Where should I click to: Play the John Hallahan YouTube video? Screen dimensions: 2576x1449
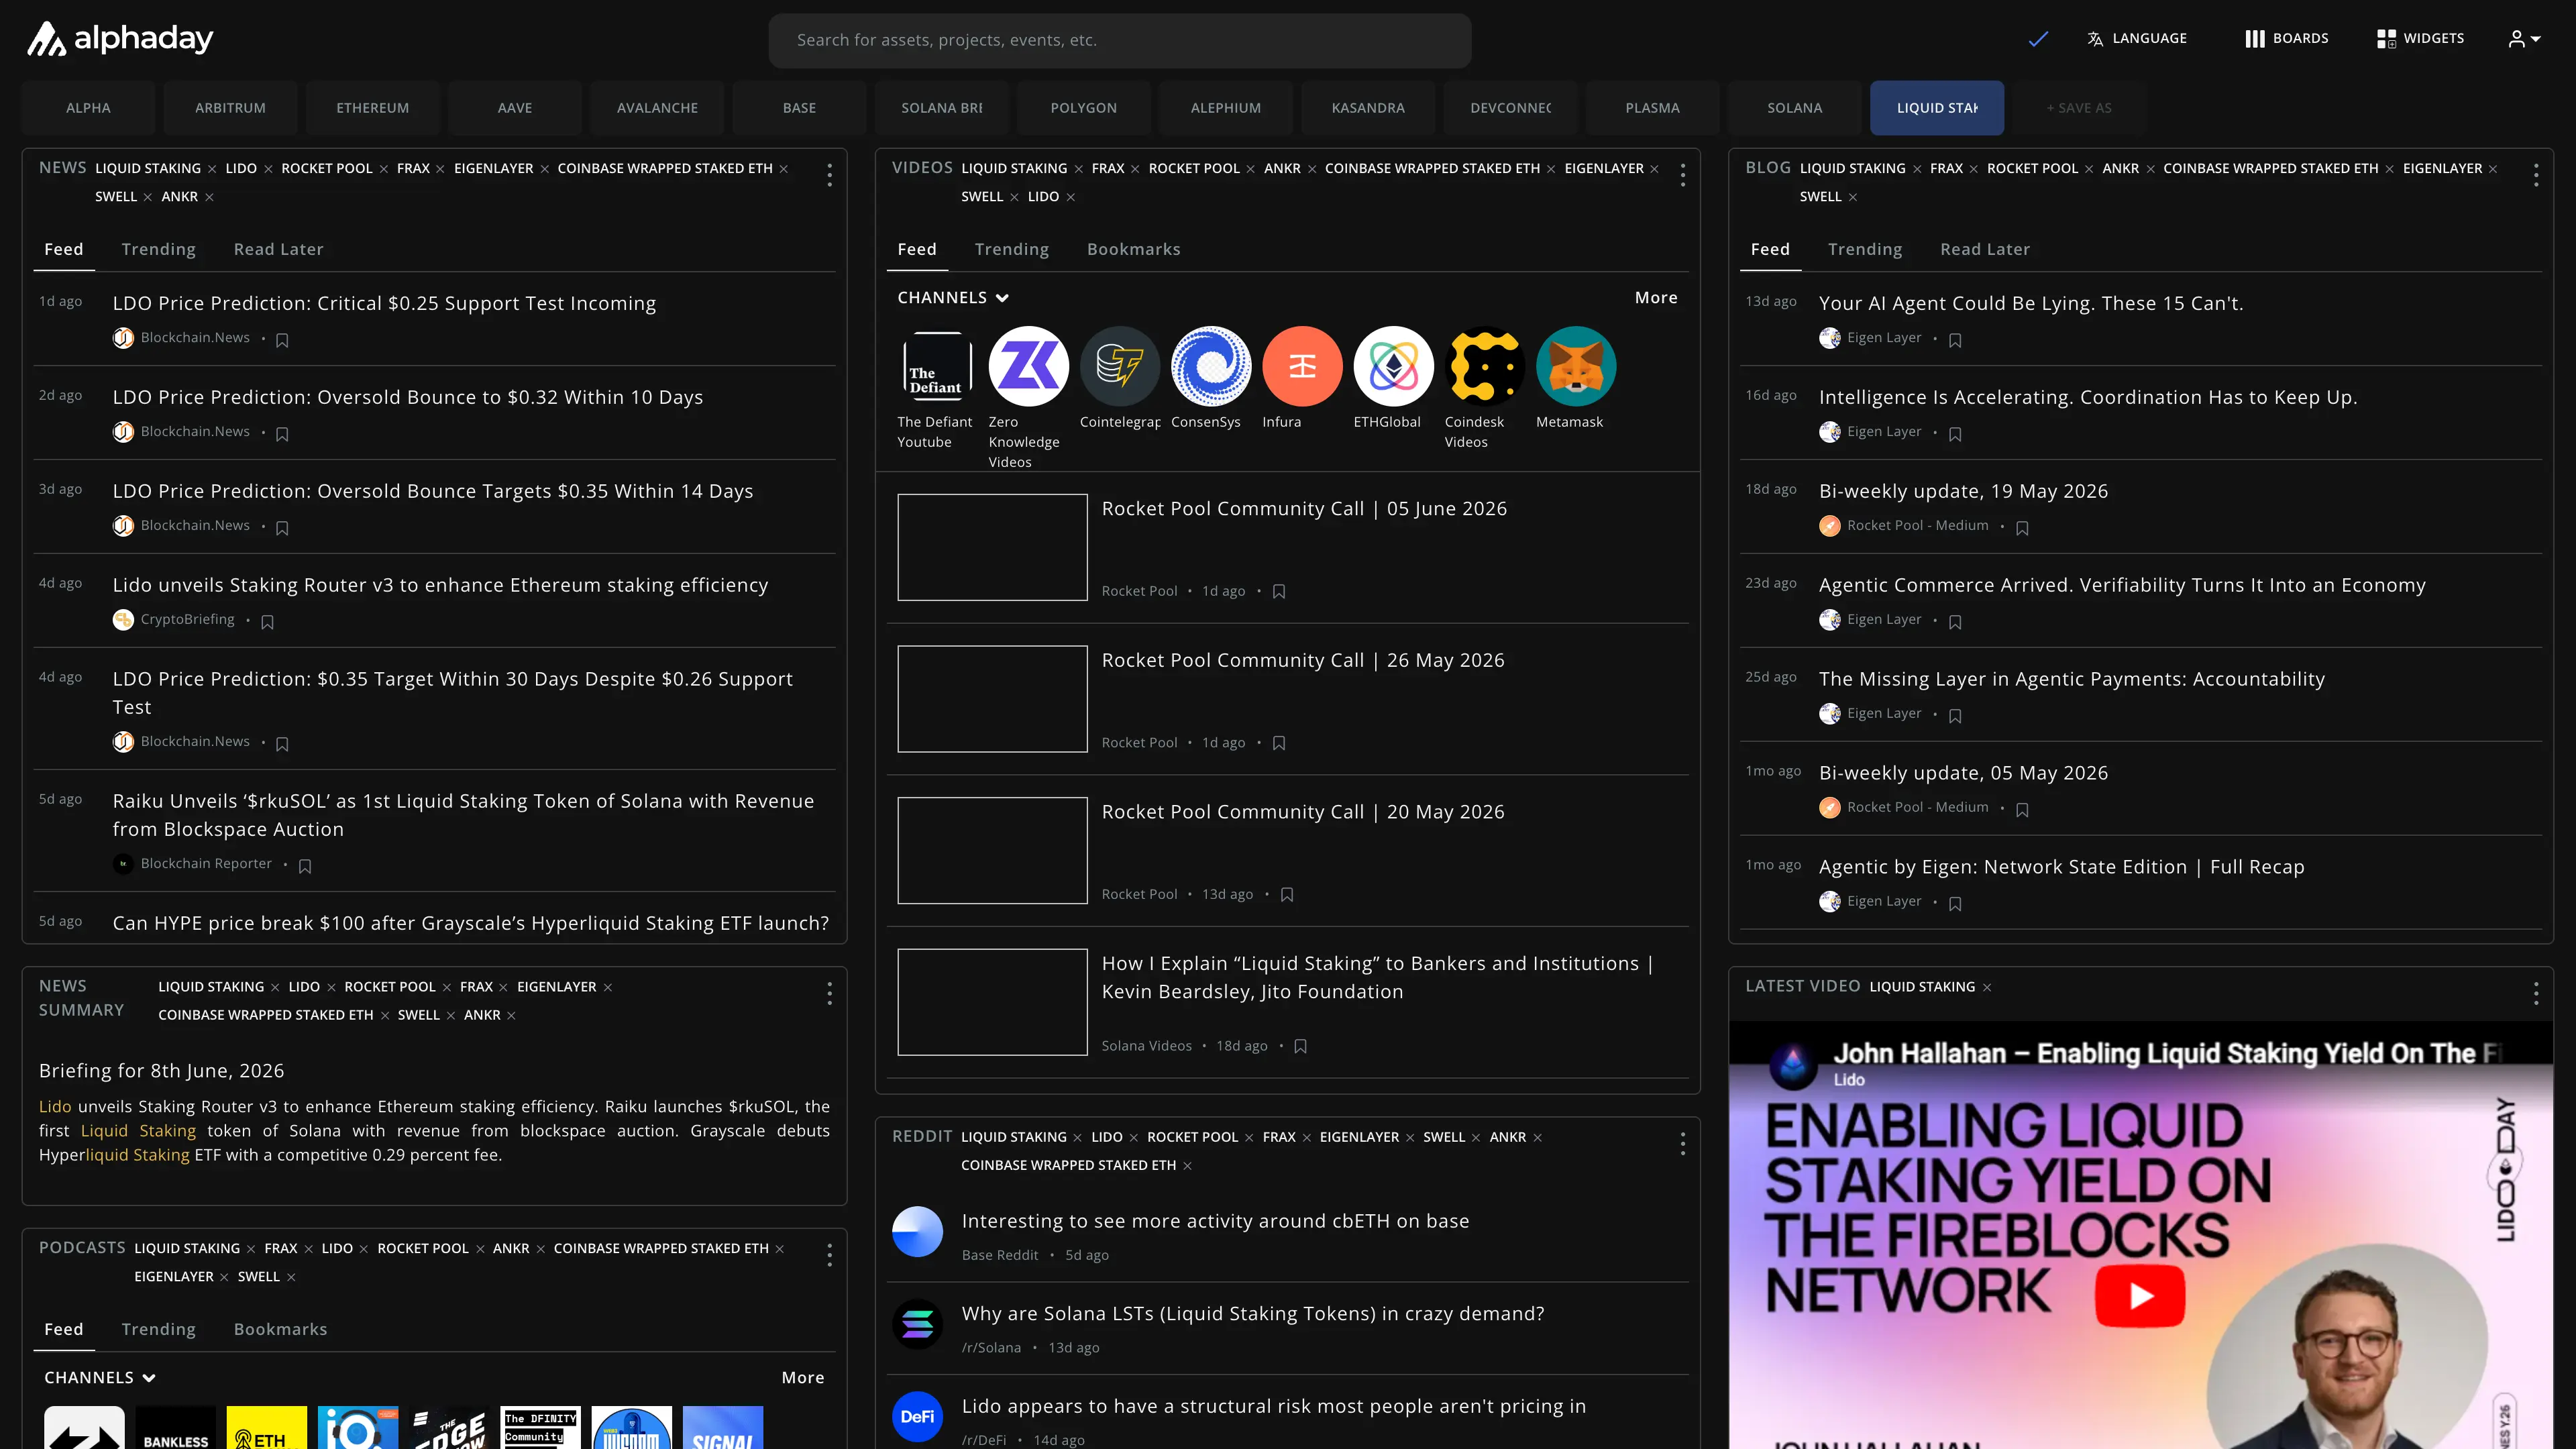[2140, 1296]
